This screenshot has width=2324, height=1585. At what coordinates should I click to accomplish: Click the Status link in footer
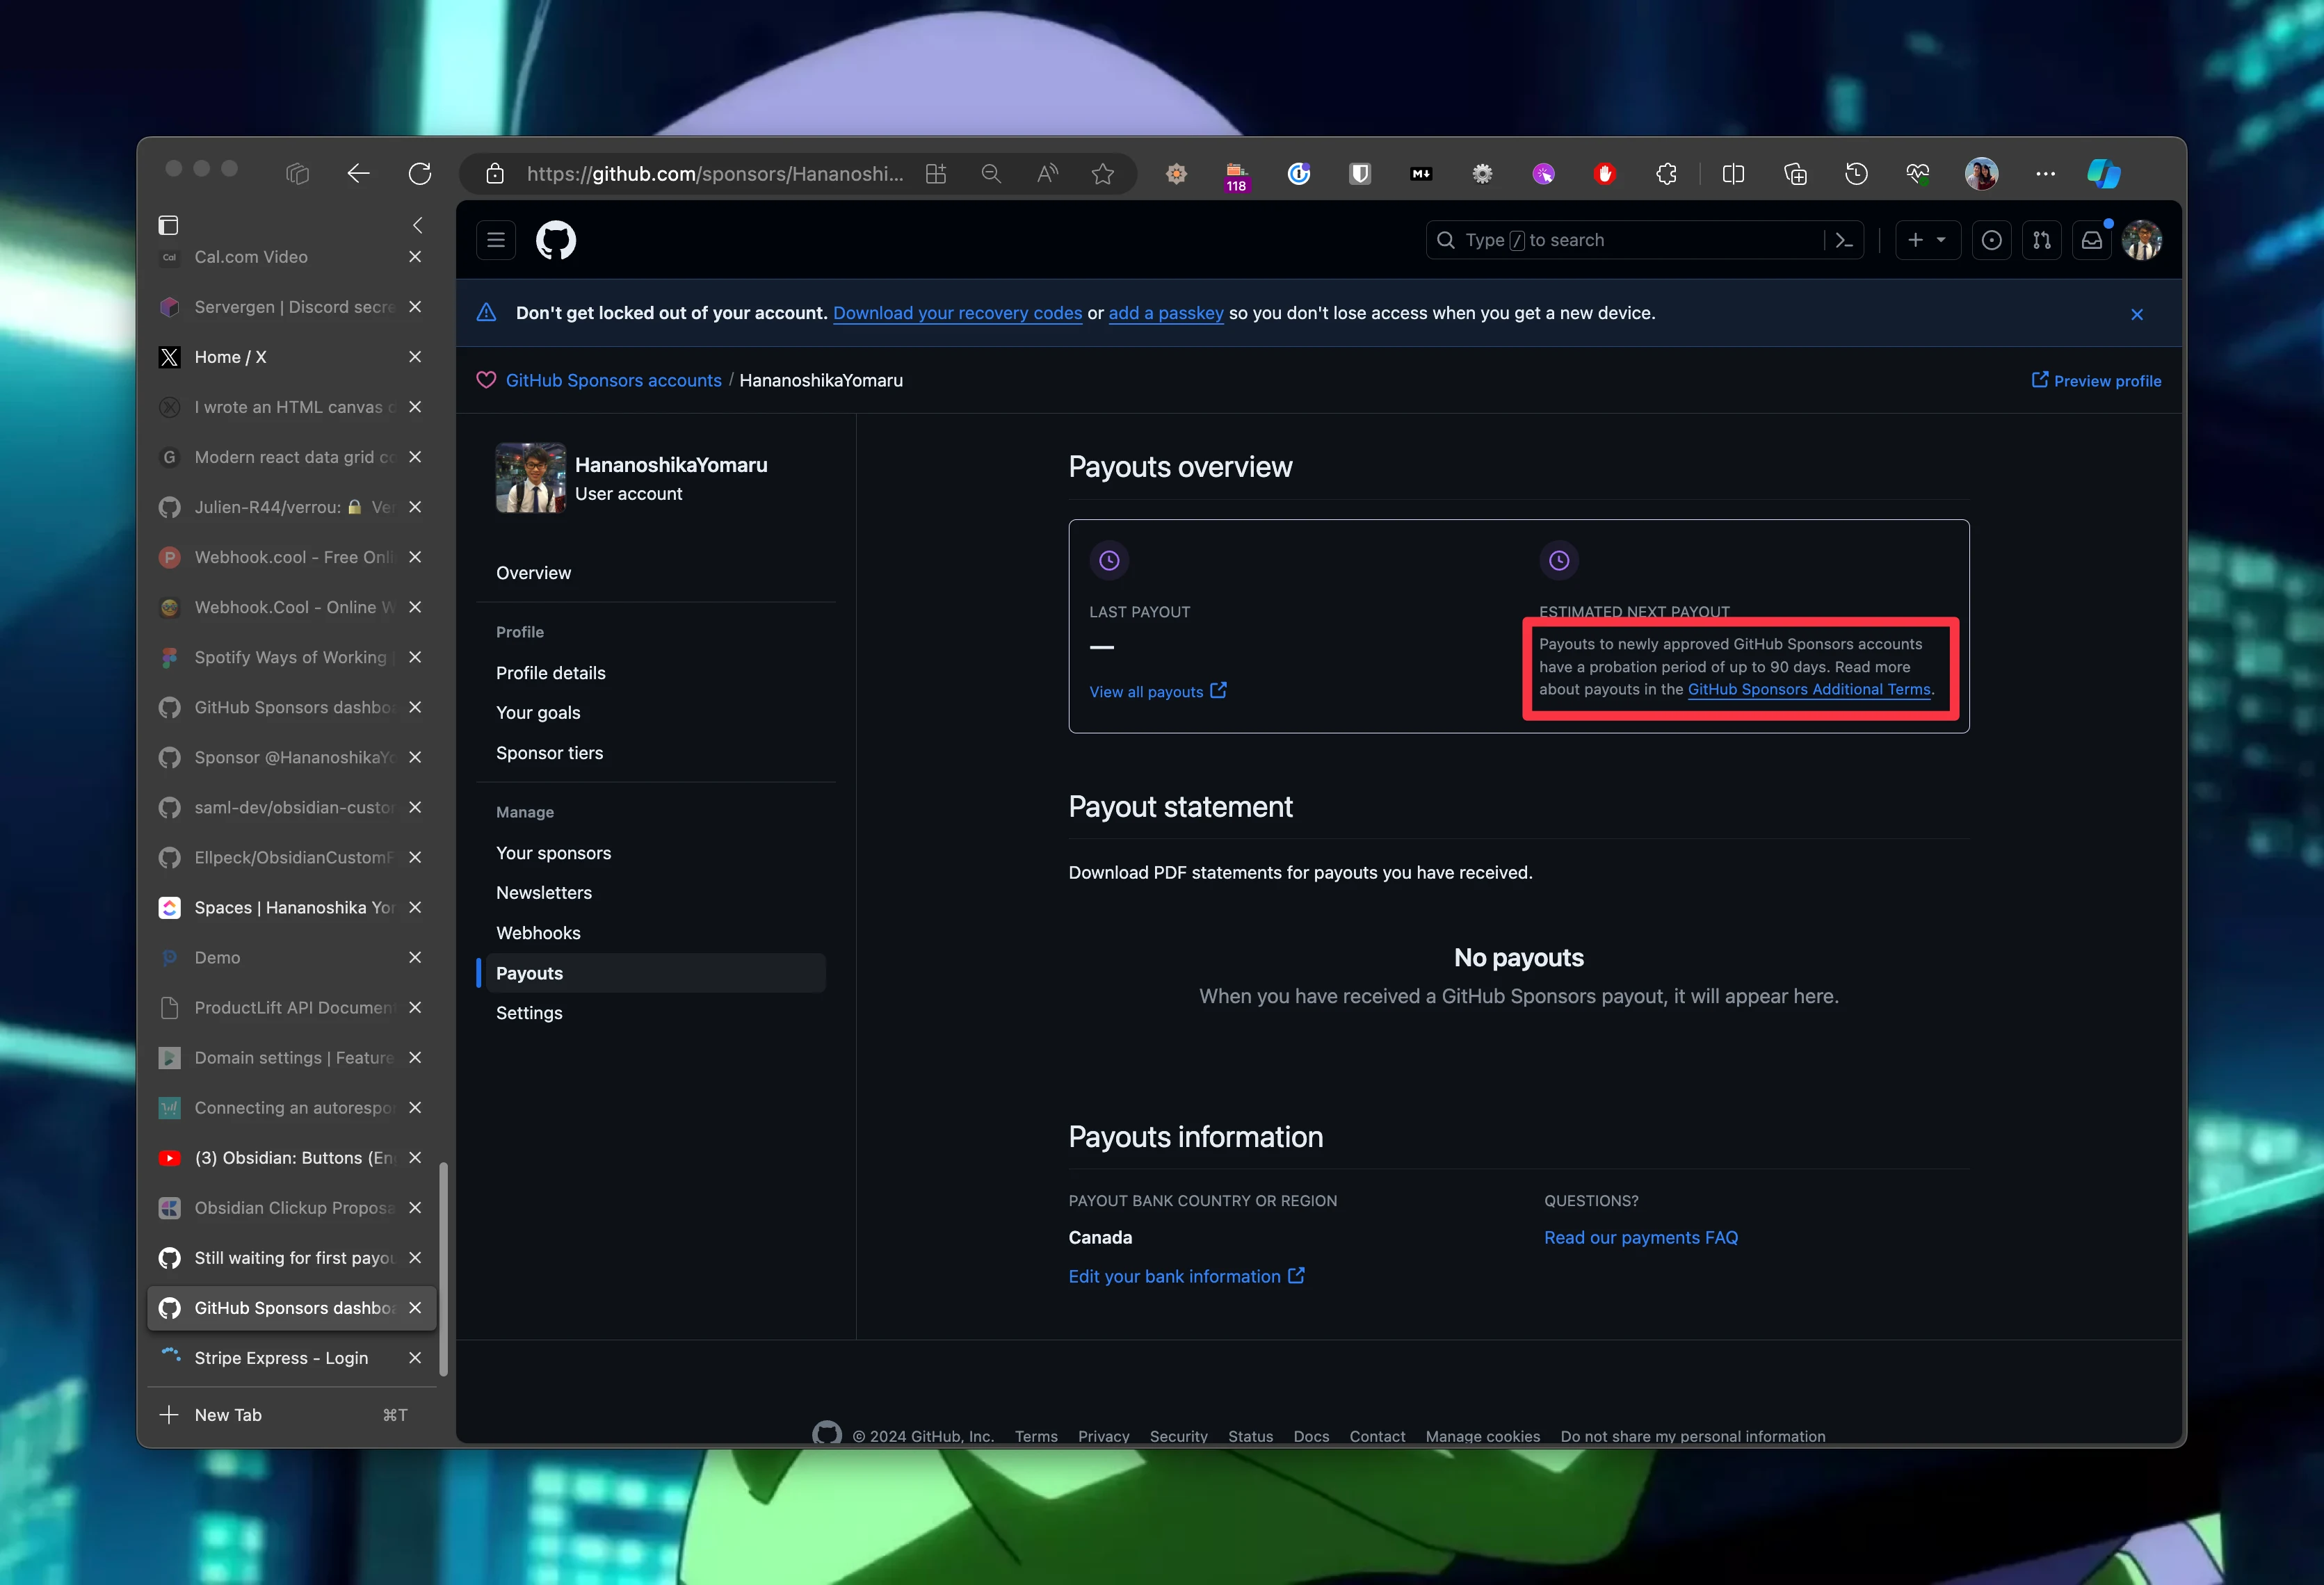click(1250, 1436)
